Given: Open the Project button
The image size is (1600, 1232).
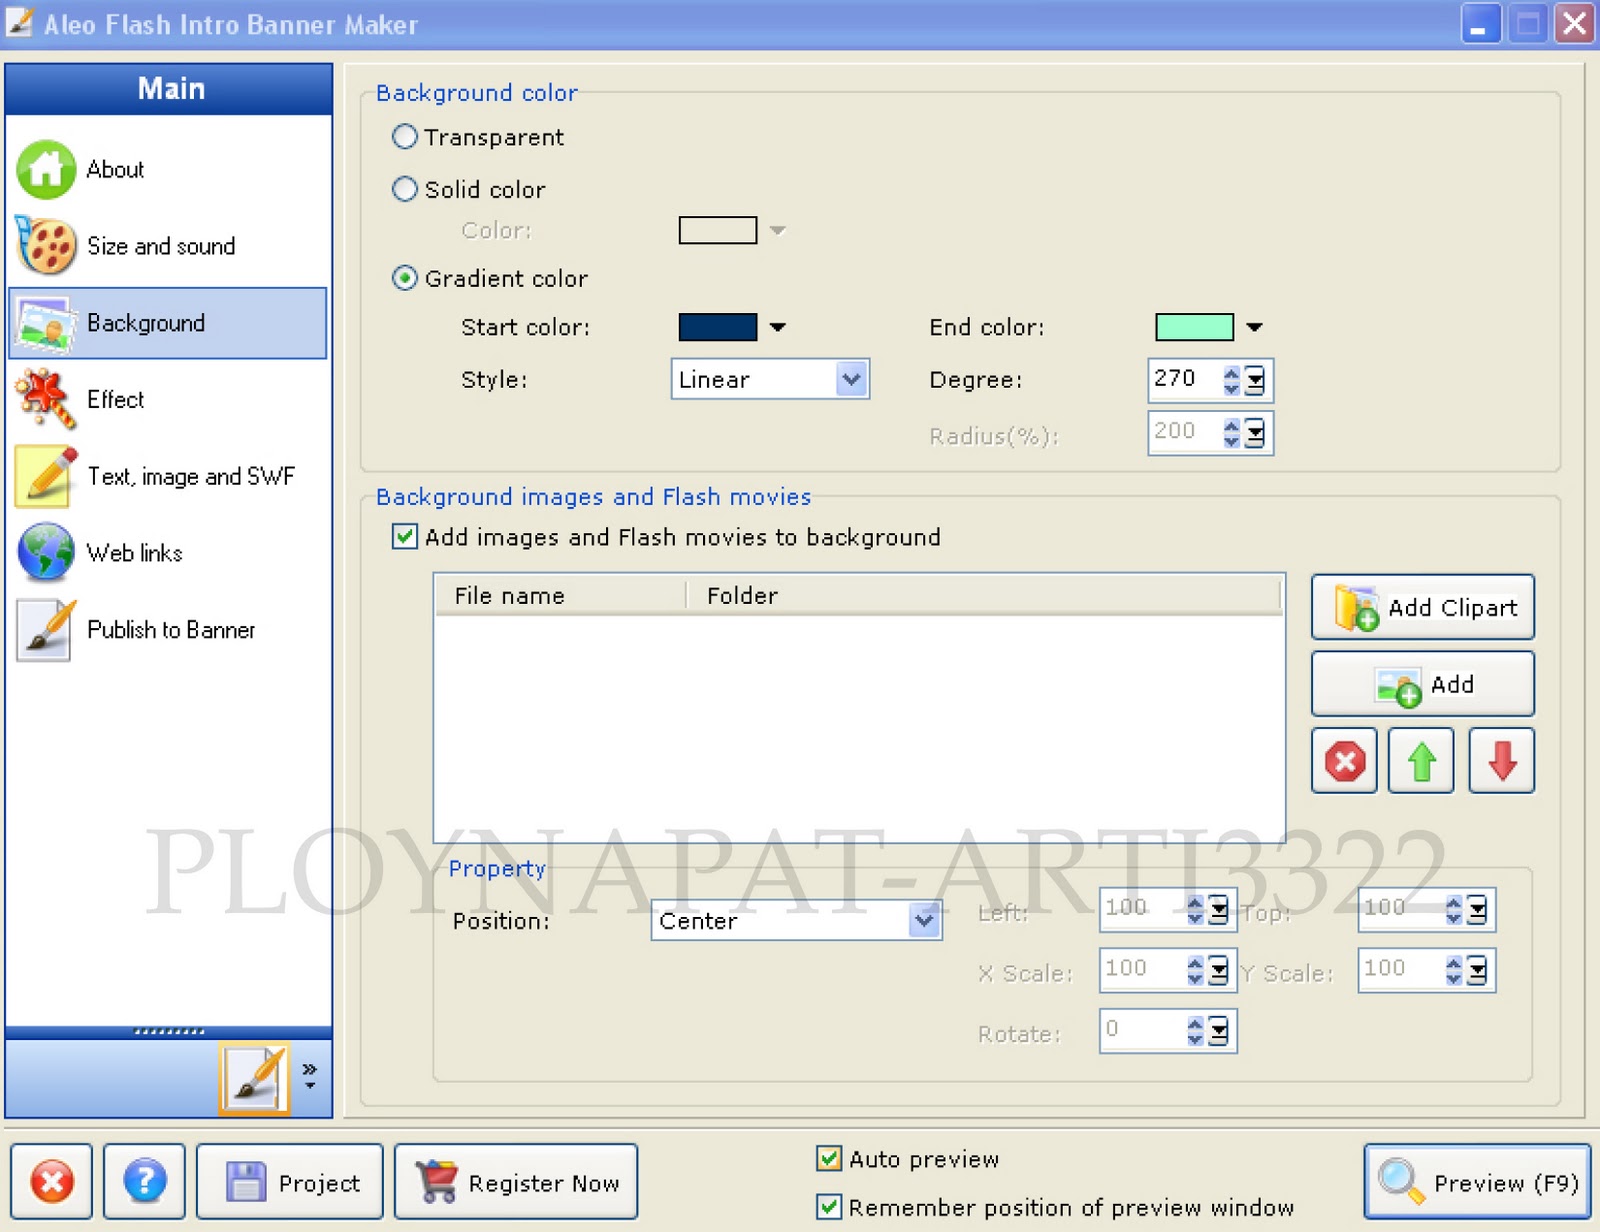Looking at the screenshot, I should coord(289,1181).
